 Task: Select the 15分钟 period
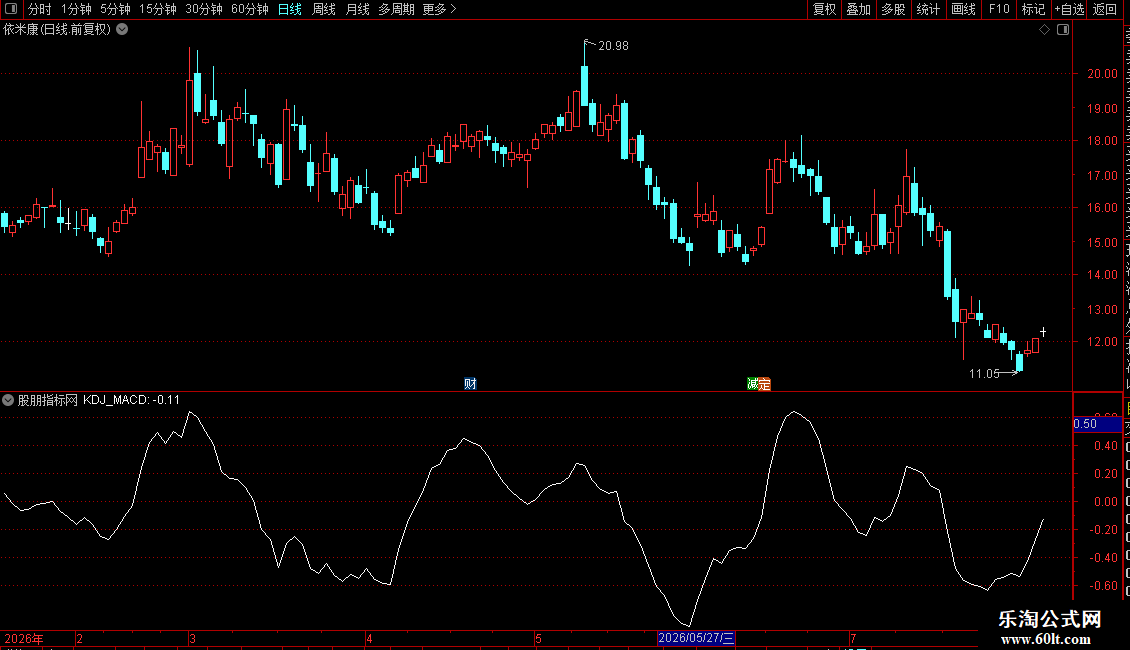158,9
